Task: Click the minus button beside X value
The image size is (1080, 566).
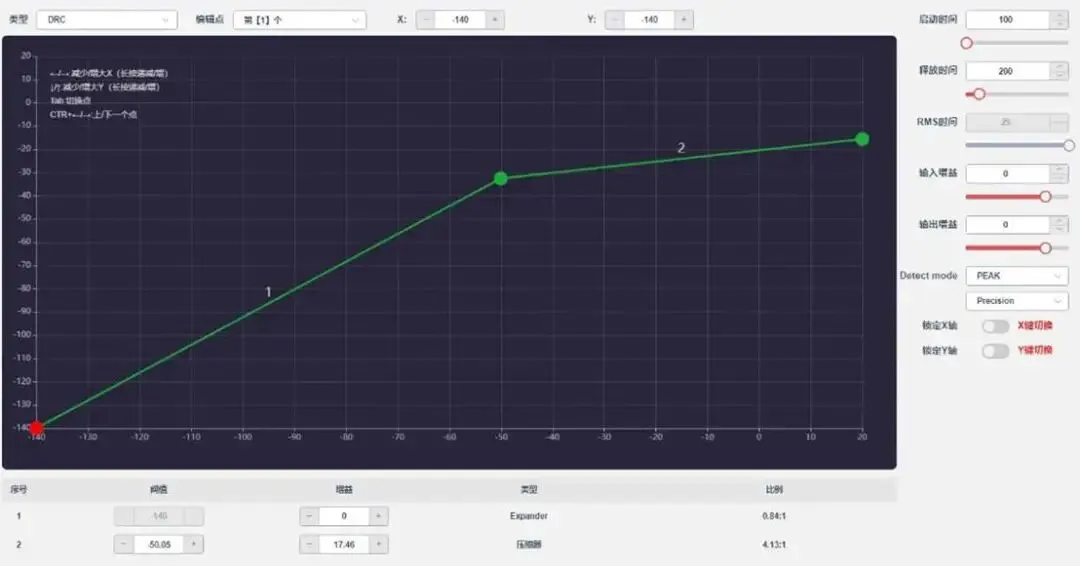Action: pos(426,20)
